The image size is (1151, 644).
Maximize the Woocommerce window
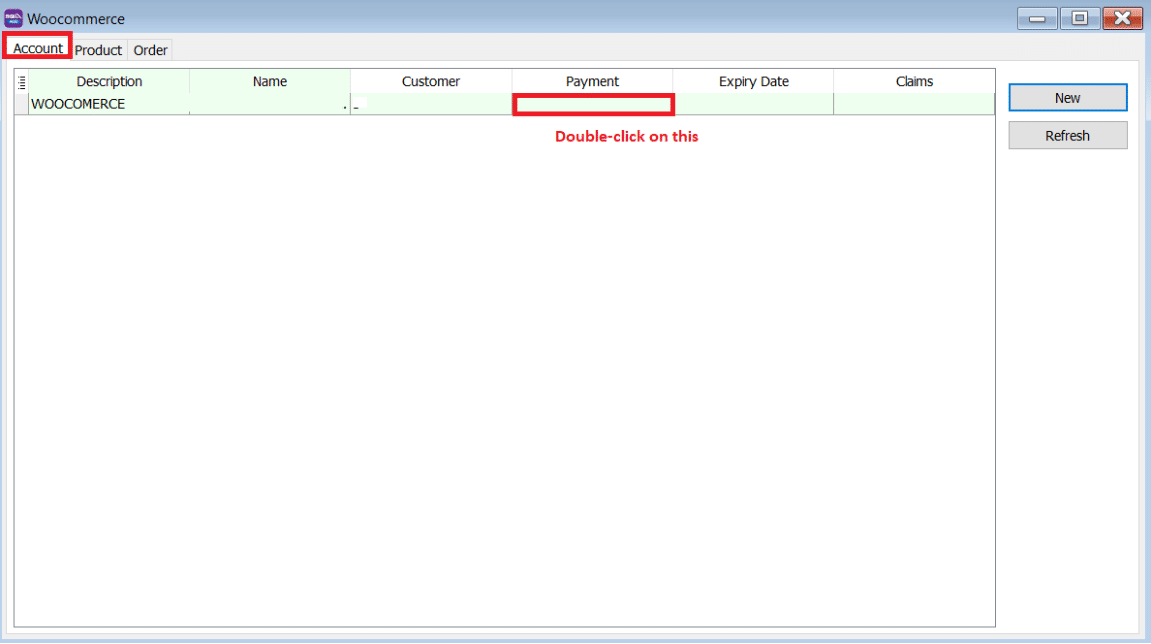pyautogui.click(x=1079, y=18)
